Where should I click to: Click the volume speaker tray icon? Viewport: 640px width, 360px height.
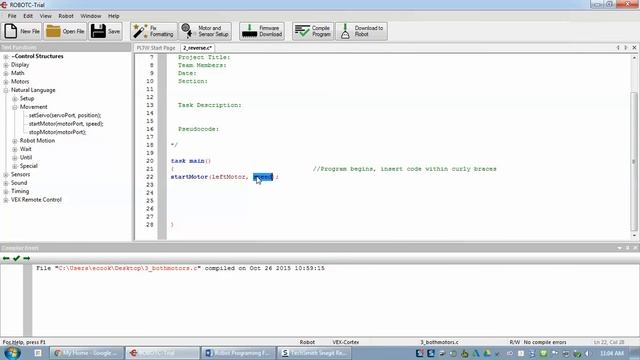(x=588, y=353)
